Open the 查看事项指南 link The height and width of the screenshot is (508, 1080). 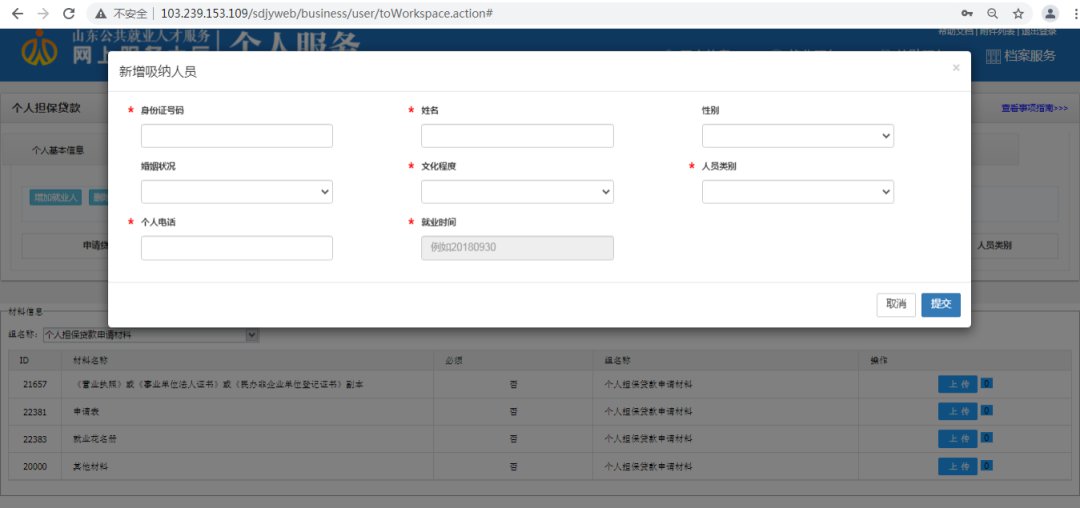click(x=1034, y=108)
